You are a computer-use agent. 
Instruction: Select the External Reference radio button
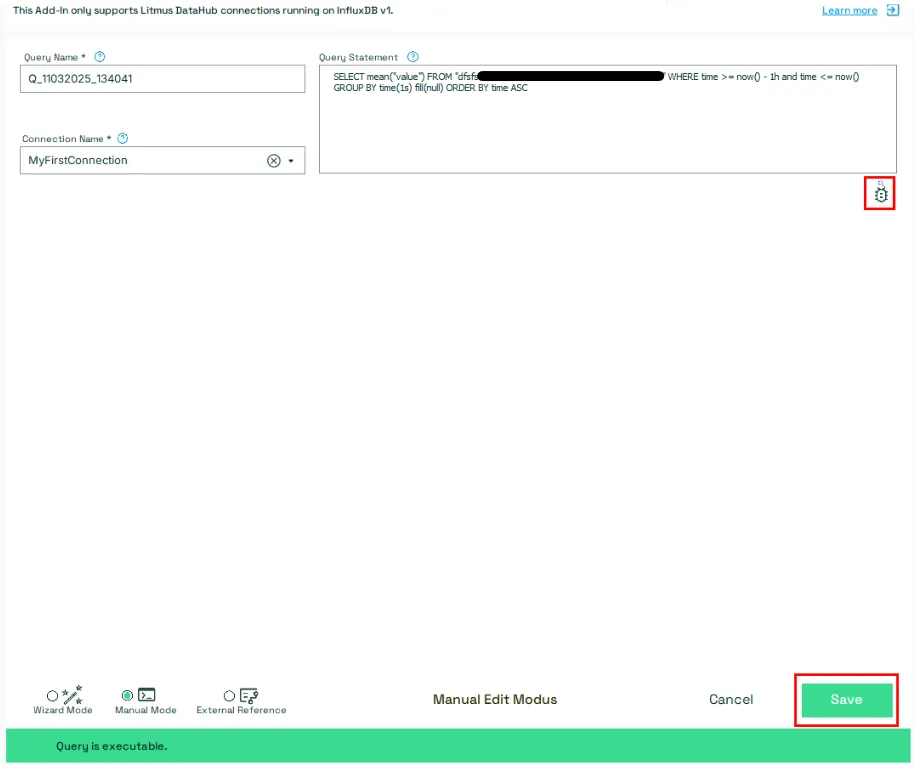229,696
